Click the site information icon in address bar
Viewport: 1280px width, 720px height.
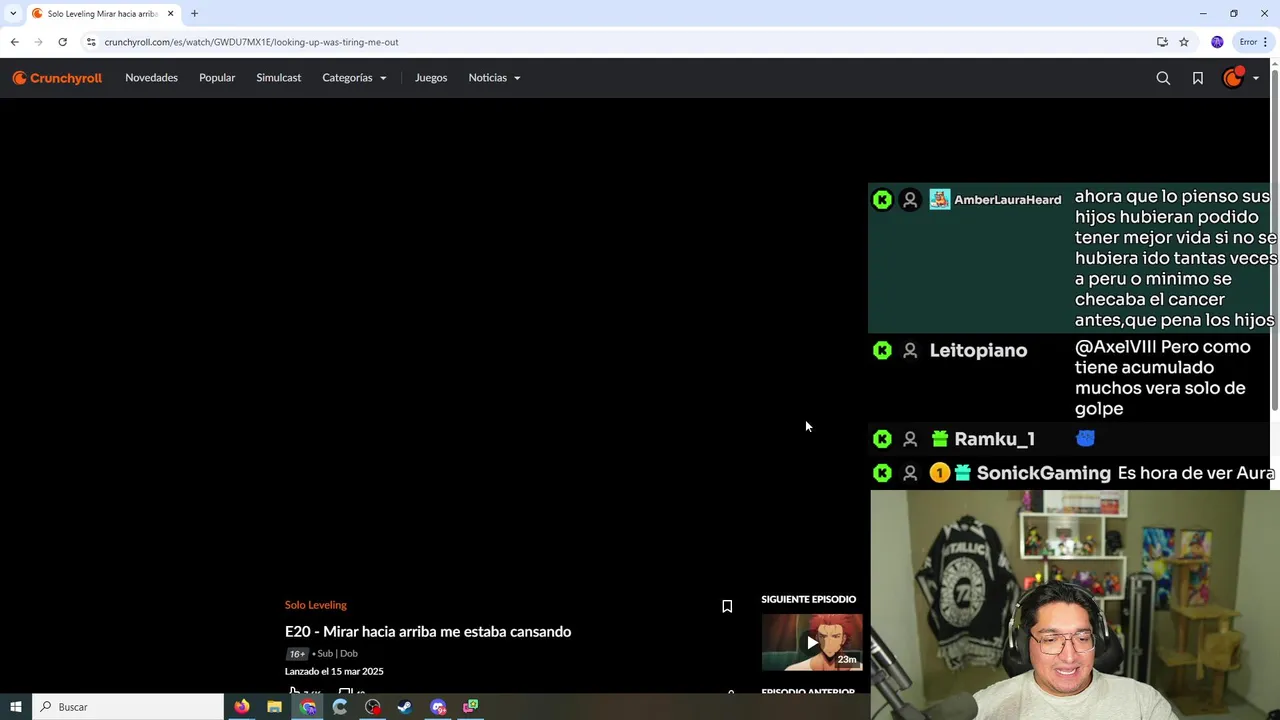91,42
